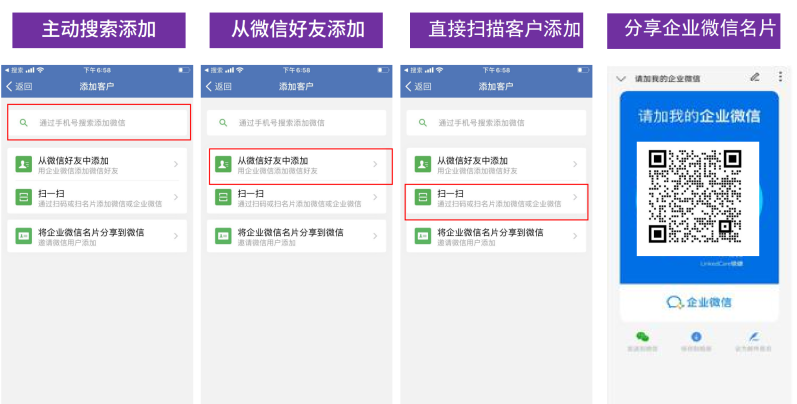Click the name card icon under 从微信好友添加
Image resolution: width=797 pixels, height=404 pixels.
(223, 236)
